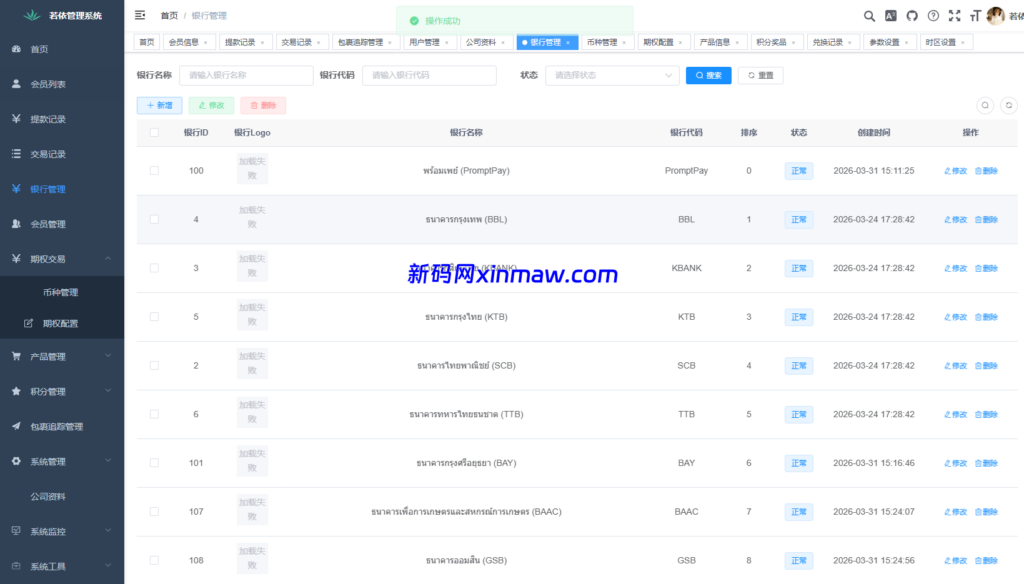
Task: Click the 积分管理 star icon in sidebar
Action: 16,391
